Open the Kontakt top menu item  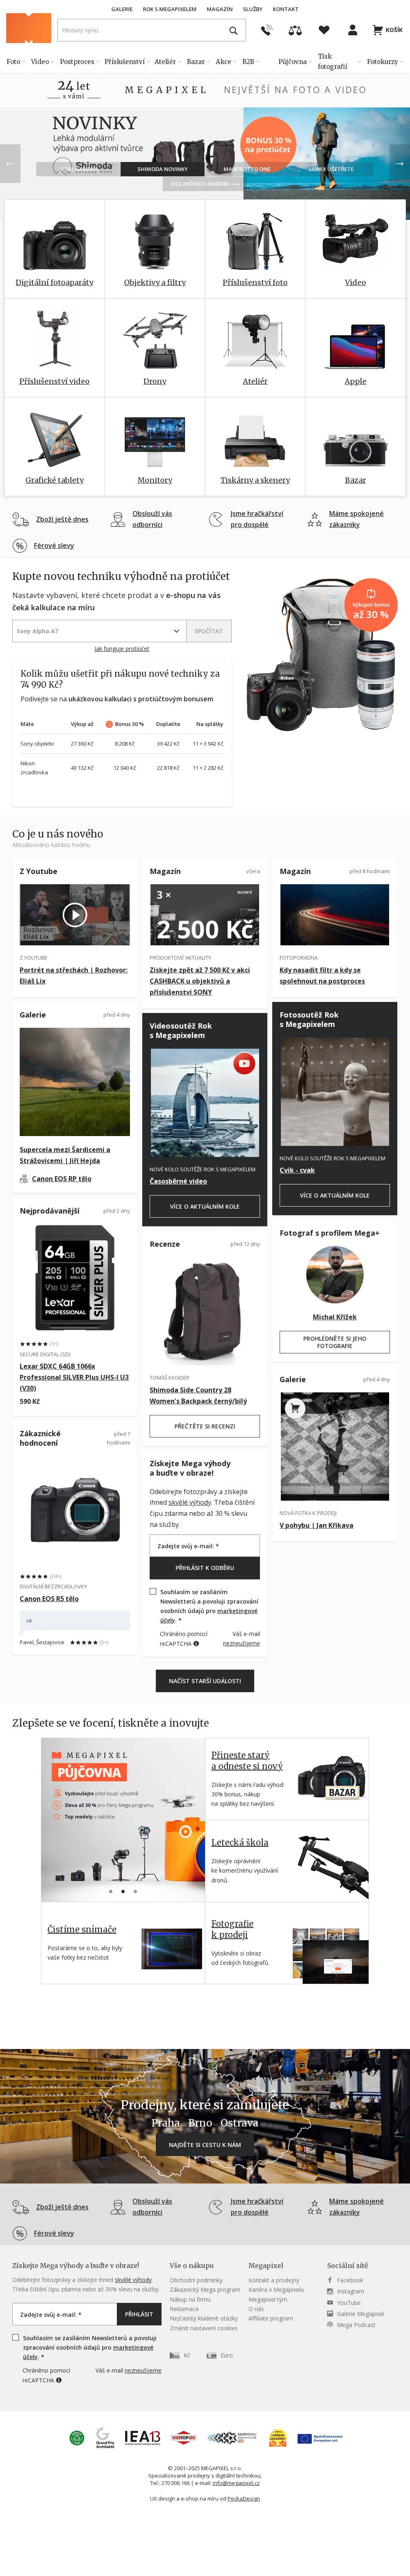click(286, 9)
